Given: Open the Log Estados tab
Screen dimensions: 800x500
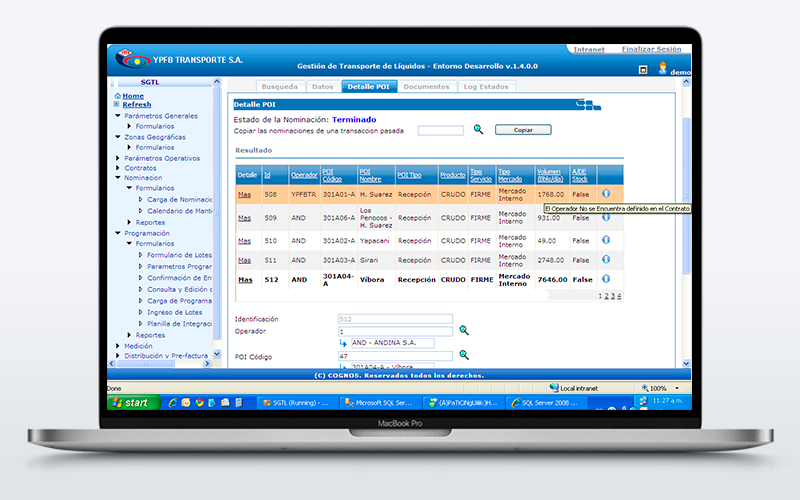Looking at the screenshot, I should coord(486,87).
